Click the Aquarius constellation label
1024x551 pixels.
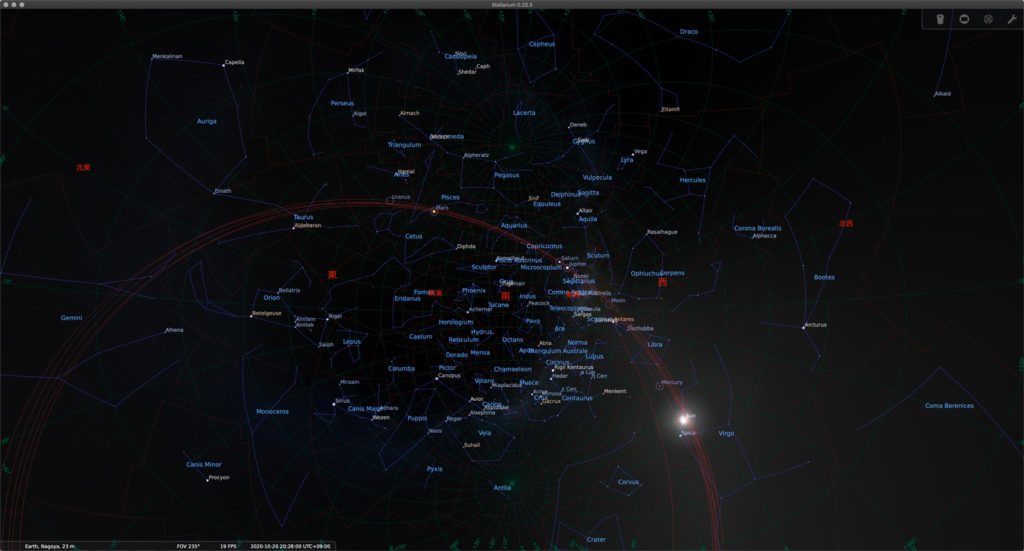(514, 225)
